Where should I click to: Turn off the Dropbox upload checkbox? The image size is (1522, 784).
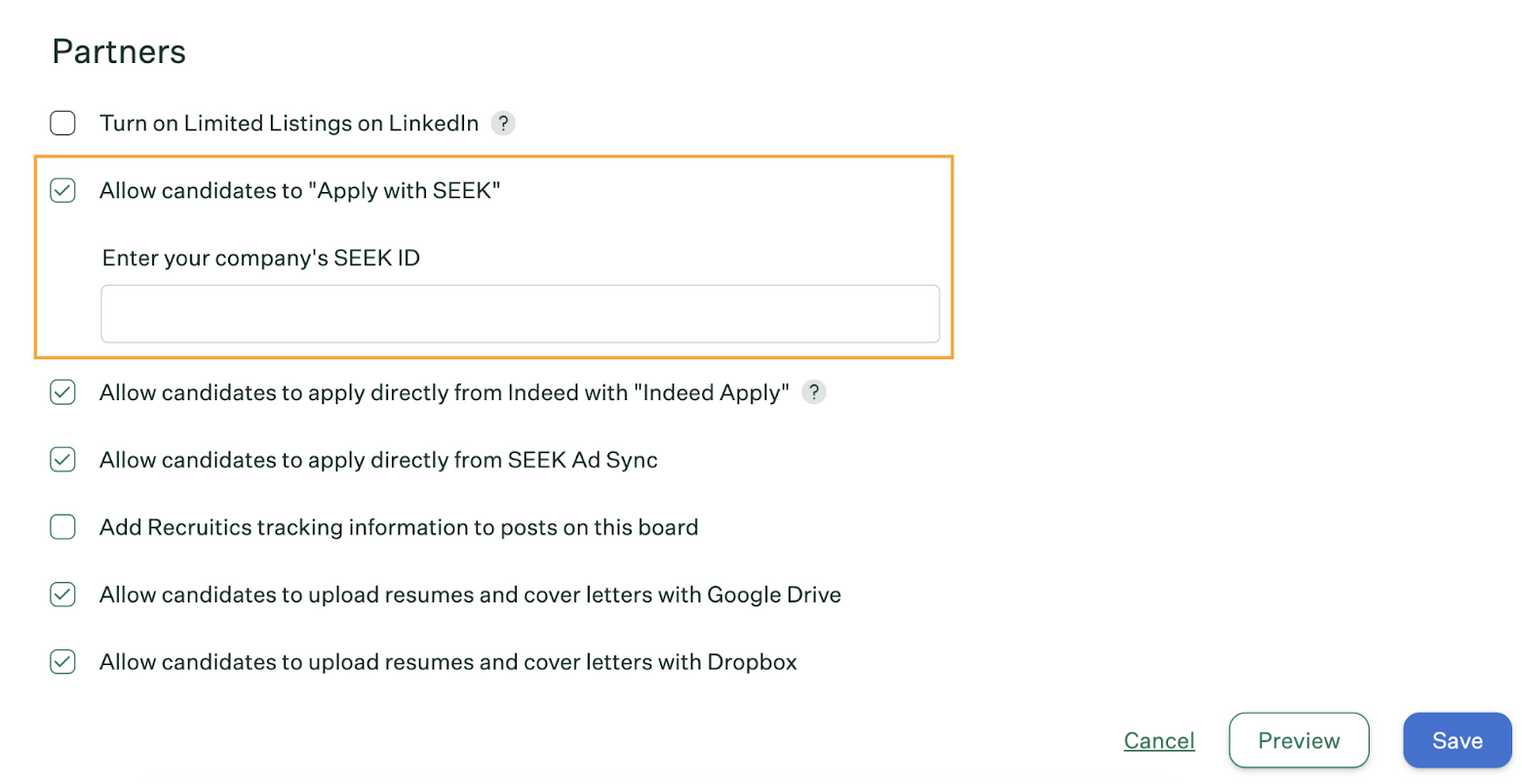(63, 662)
